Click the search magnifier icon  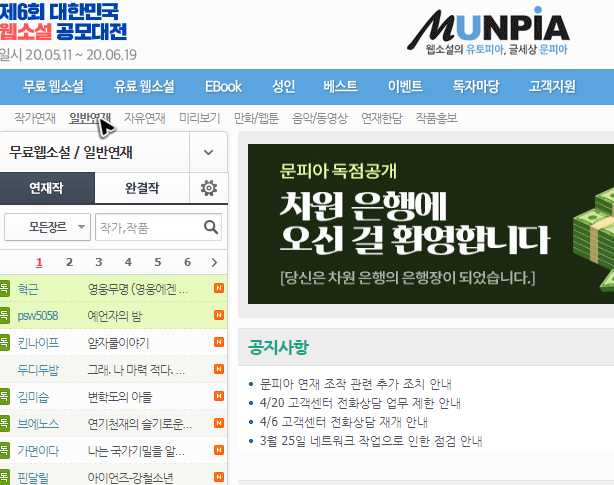(x=211, y=227)
